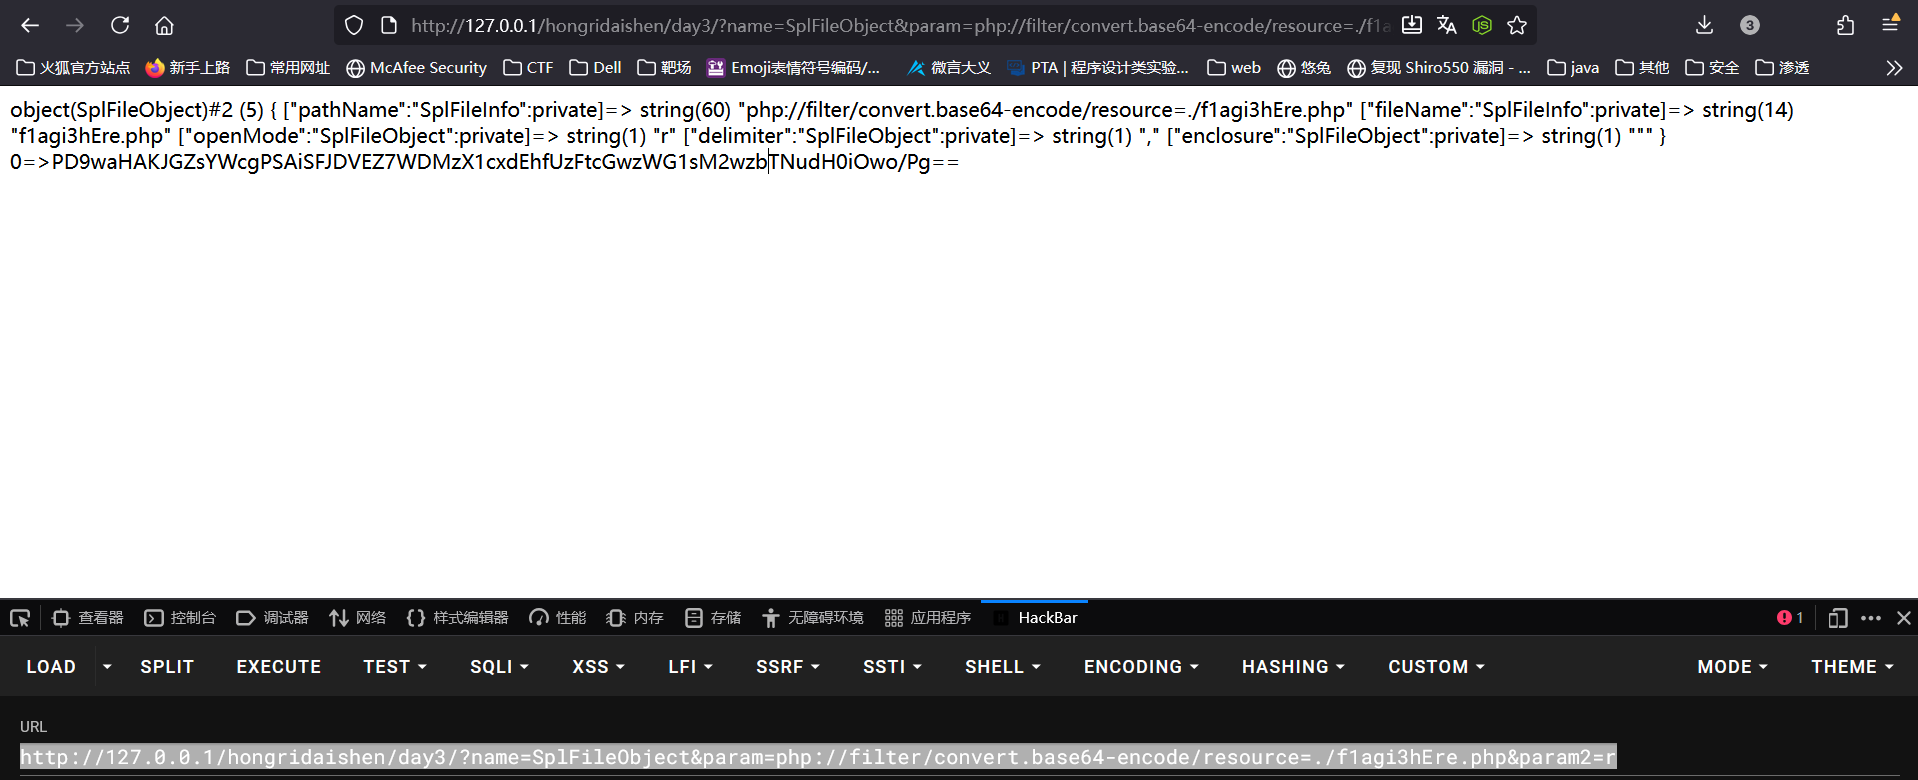Screen dimensions: 1918x780
Task: Switch to the 控制台 console tab
Action: coord(180,618)
